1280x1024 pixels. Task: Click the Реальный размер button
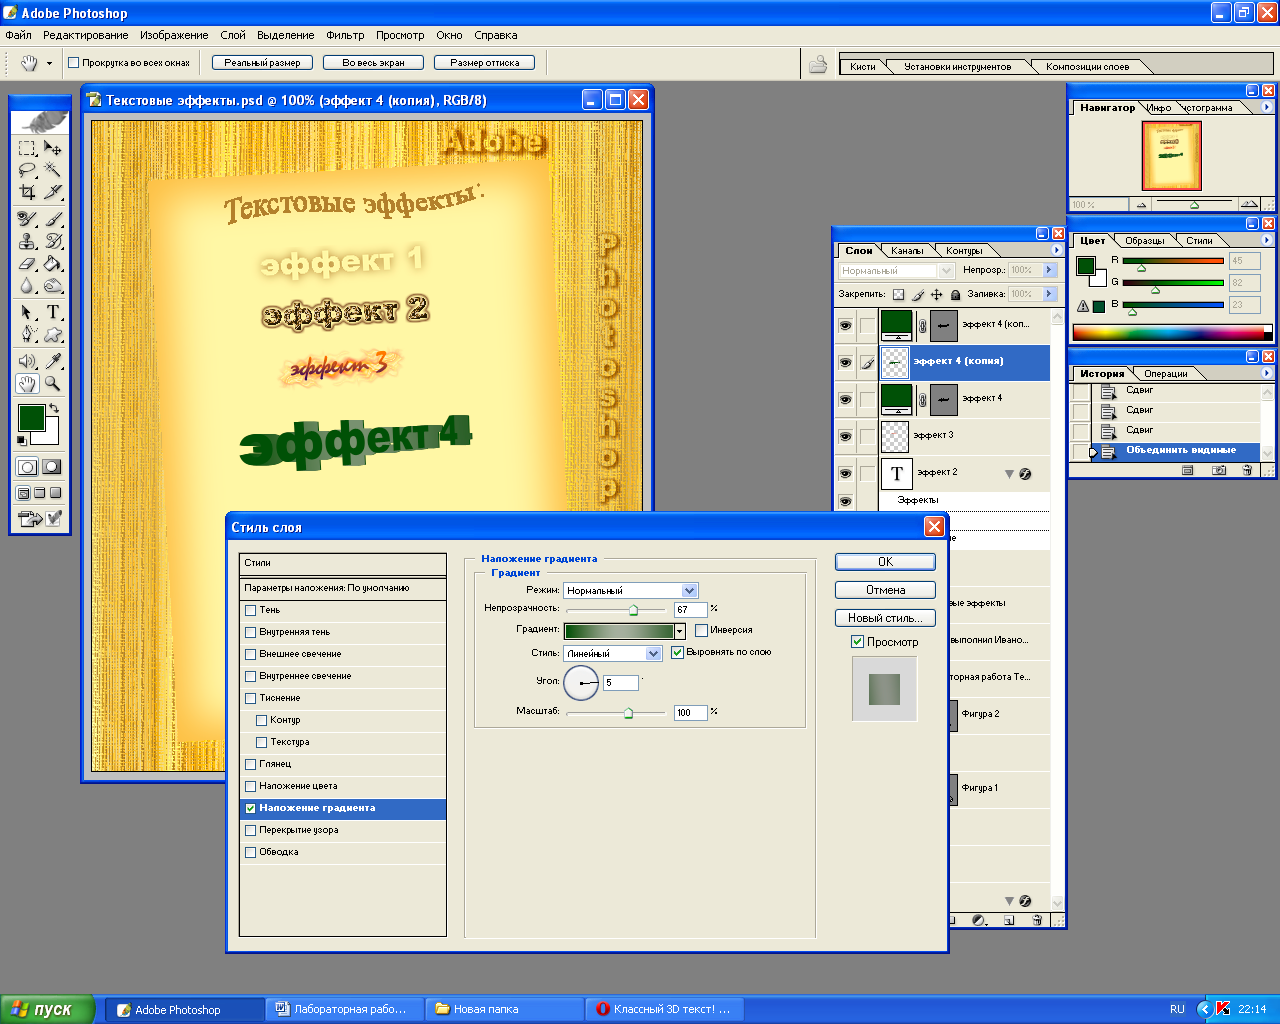pyautogui.click(x=262, y=62)
